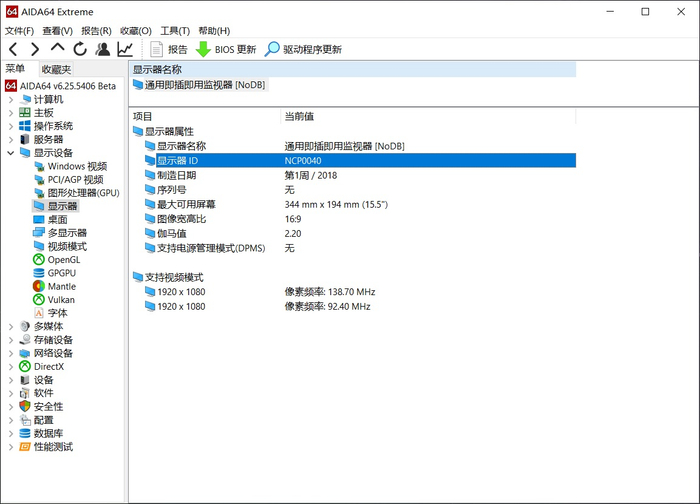Open the 报告(R) menu
This screenshot has width=700, height=504.
pos(96,31)
